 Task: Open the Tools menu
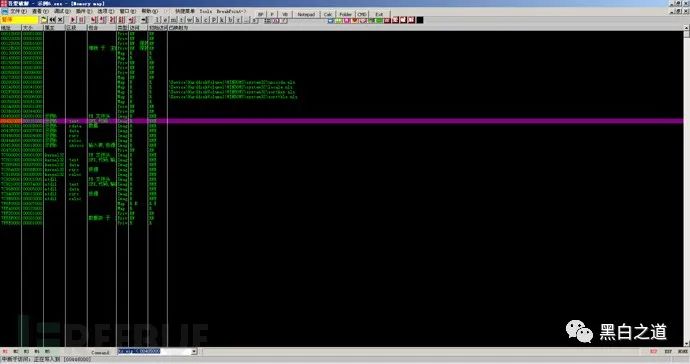click(206, 11)
